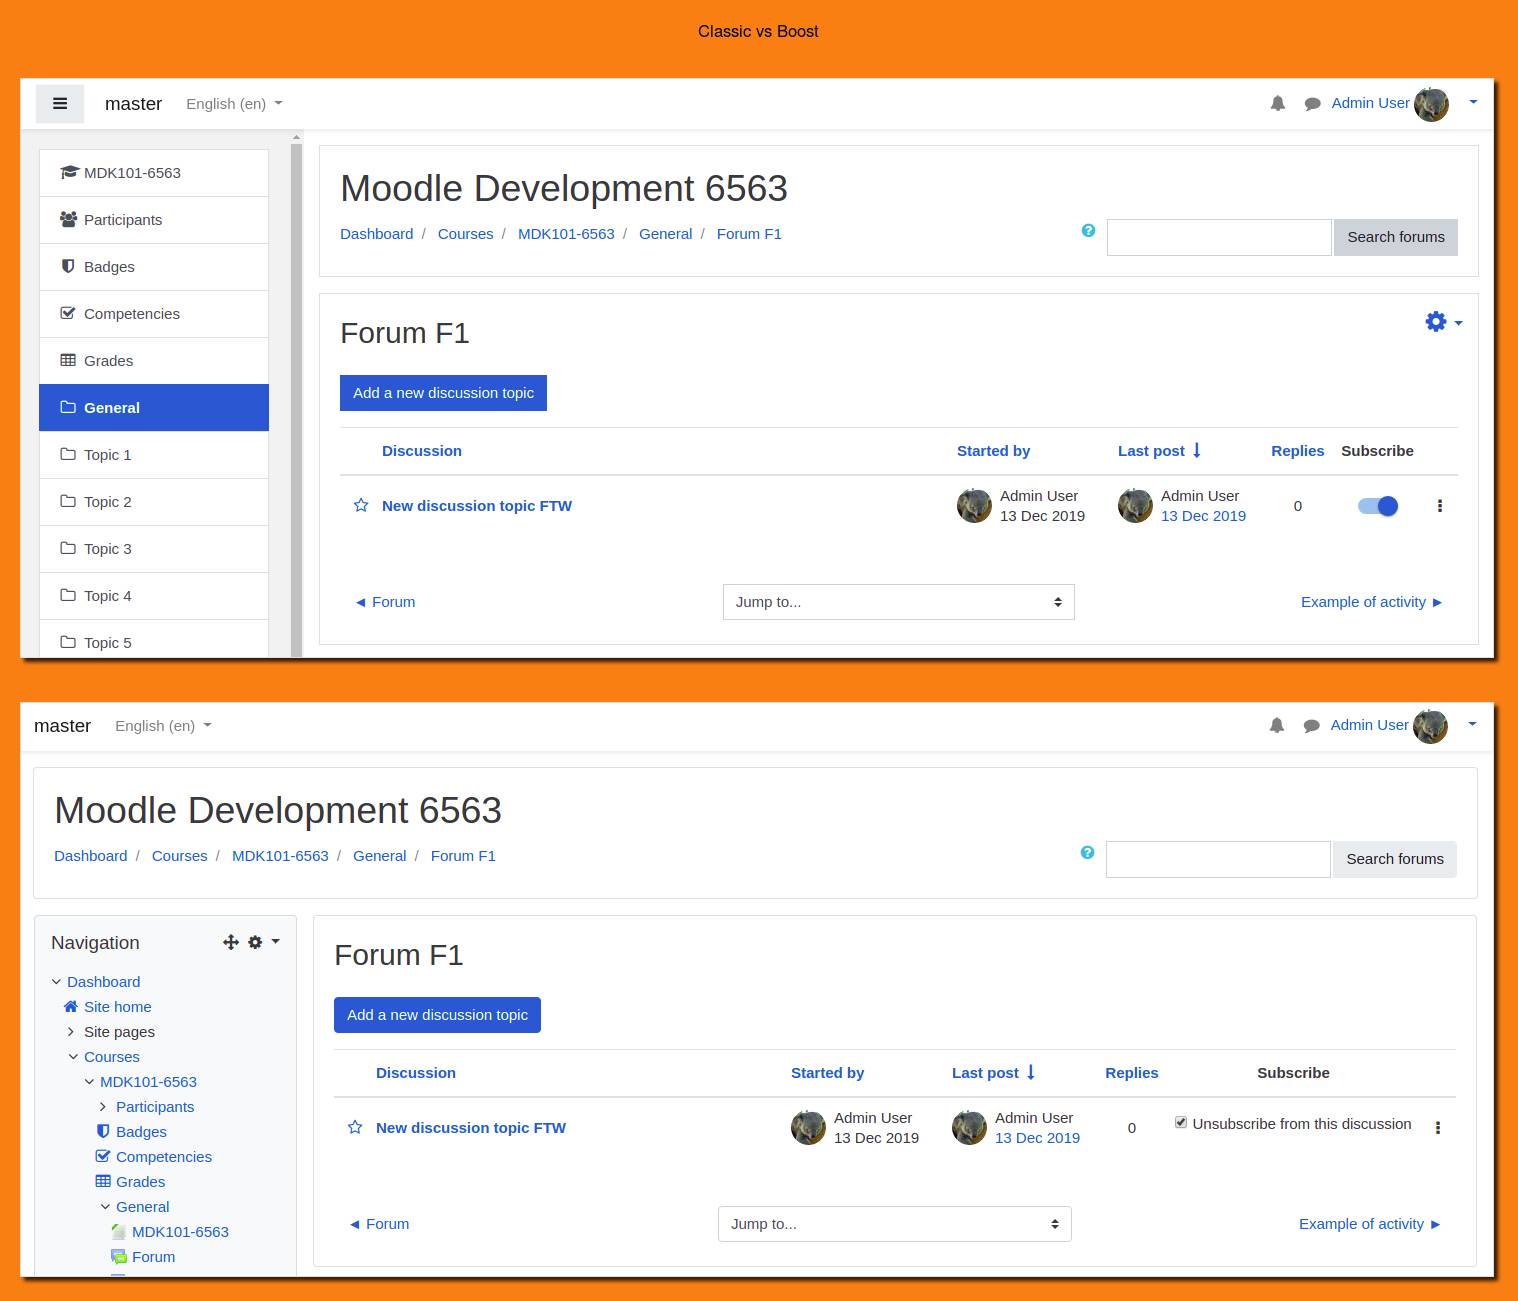Open user menu arrow in Classic header
The image size is (1518, 1301).
[1472, 724]
